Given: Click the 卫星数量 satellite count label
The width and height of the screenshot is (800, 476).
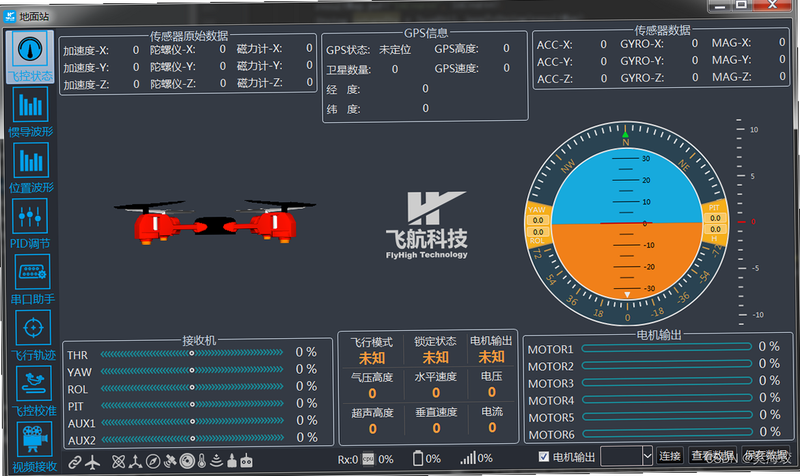Looking at the screenshot, I should (349, 70).
